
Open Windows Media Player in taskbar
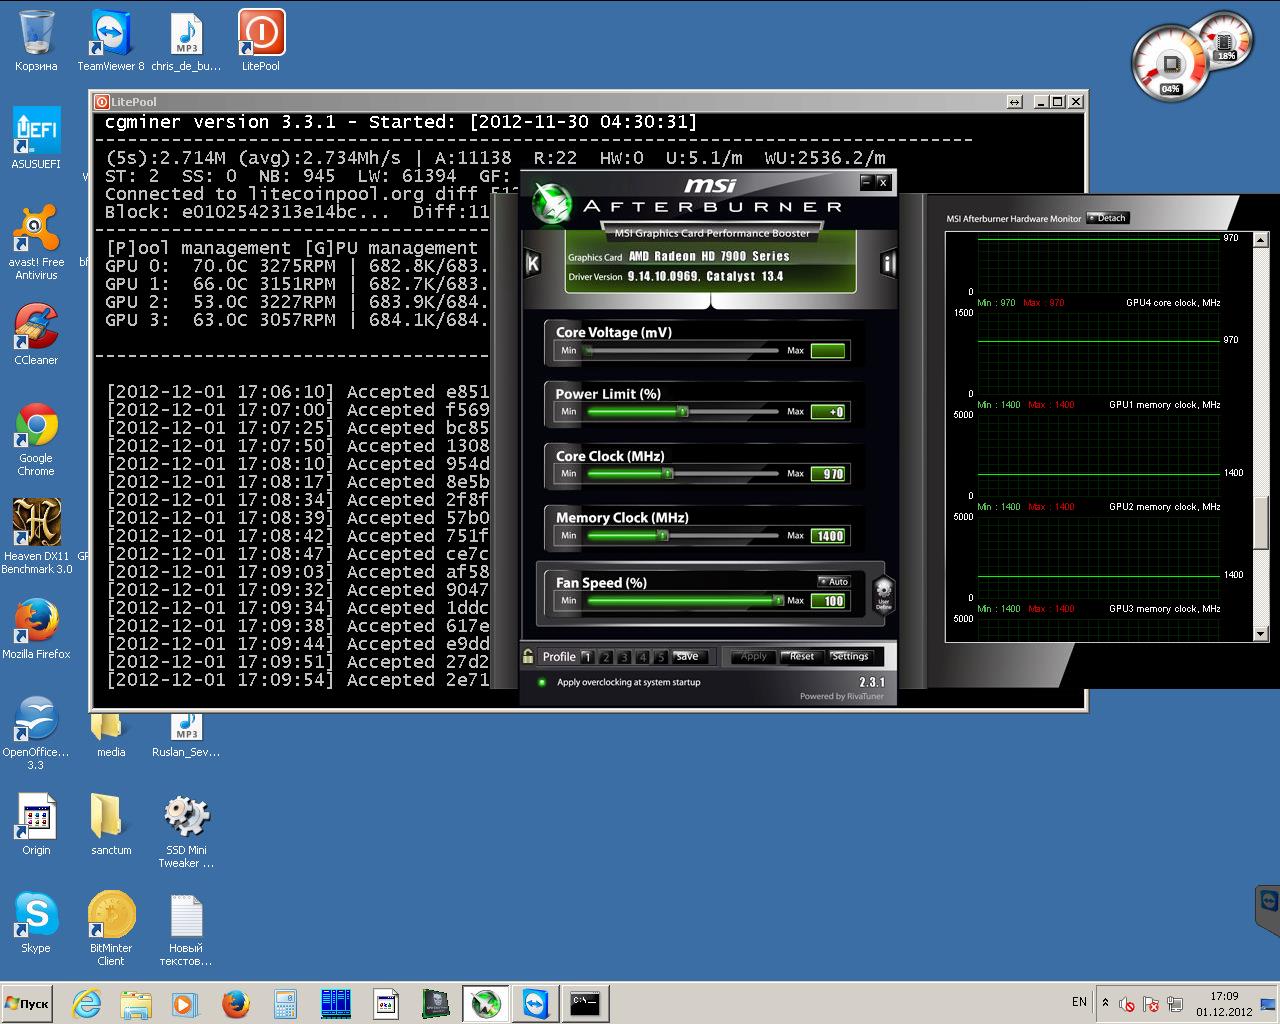point(185,1004)
